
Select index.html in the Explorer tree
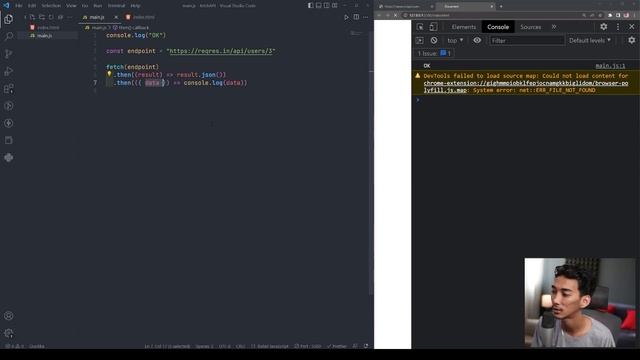coord(48,27)
